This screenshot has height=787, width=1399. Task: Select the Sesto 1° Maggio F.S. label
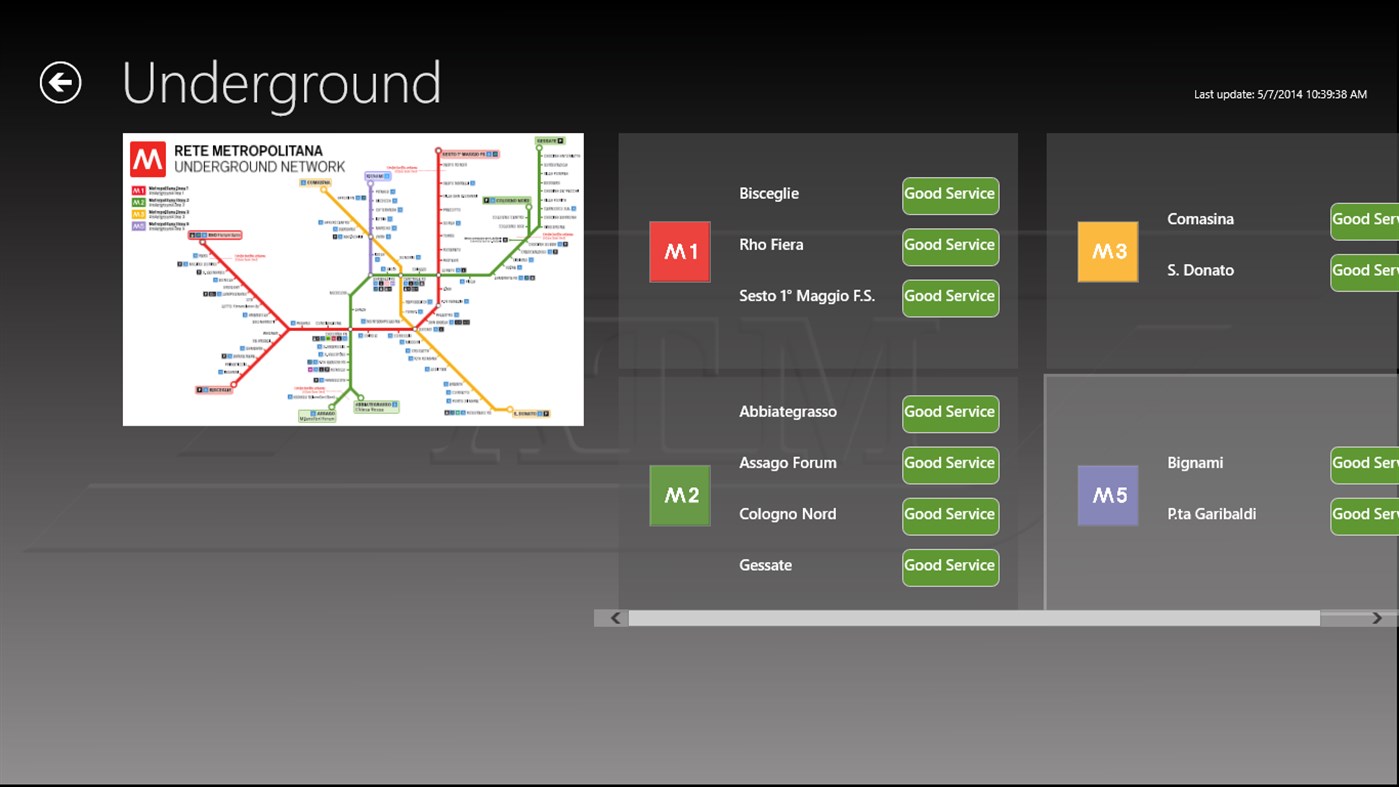807,296
